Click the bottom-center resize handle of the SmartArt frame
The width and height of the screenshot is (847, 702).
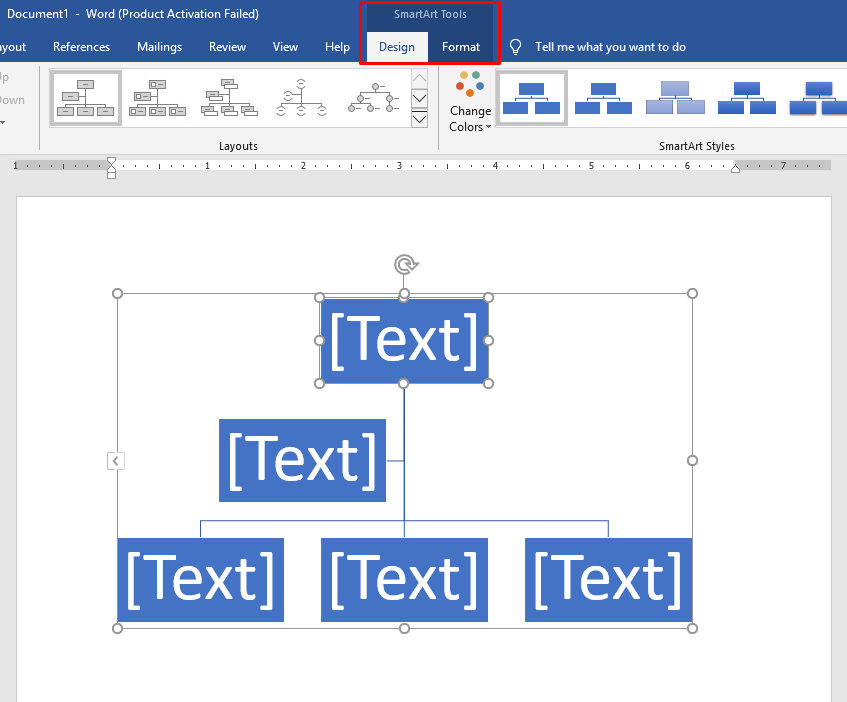point(404,629)
